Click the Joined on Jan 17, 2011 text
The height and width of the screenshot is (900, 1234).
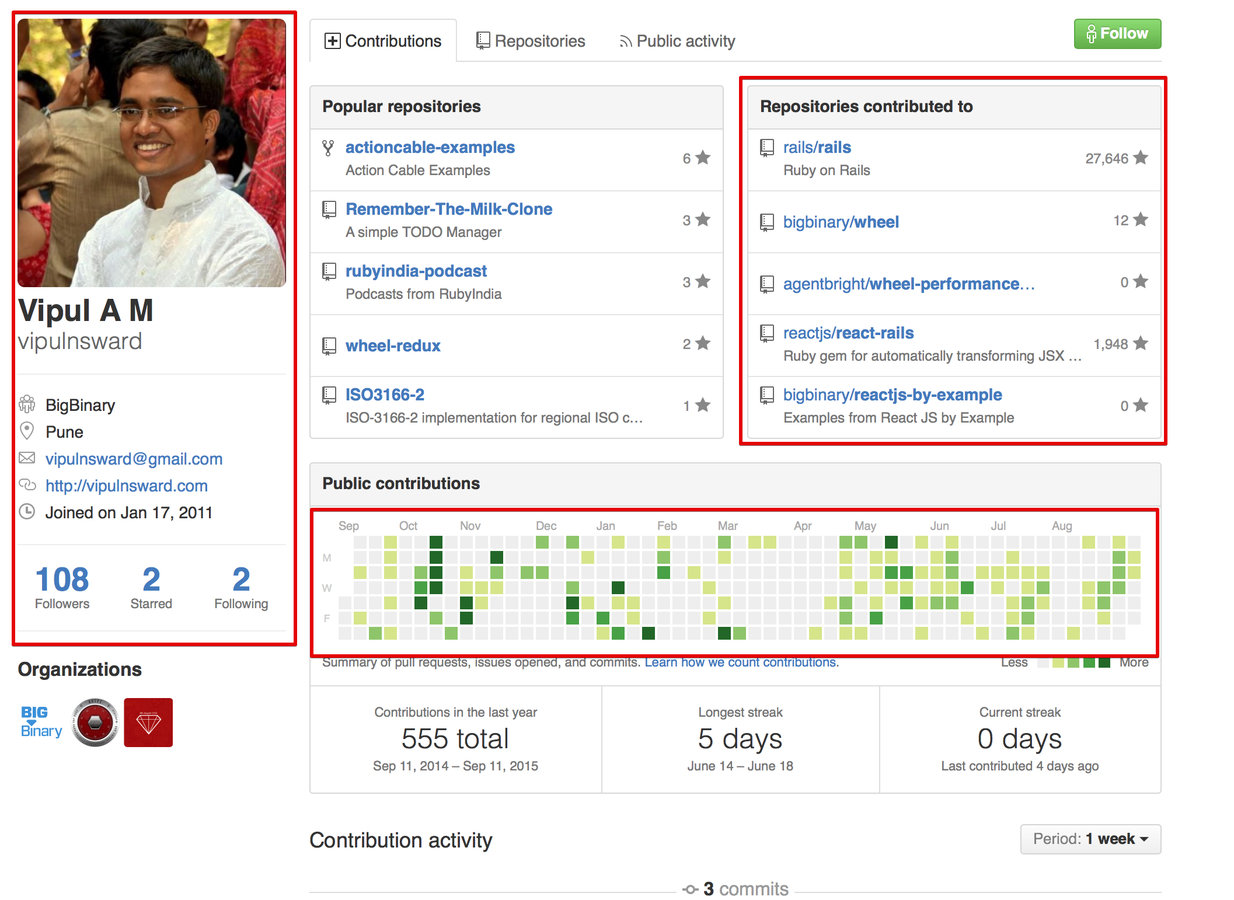[x=129, y=512]
